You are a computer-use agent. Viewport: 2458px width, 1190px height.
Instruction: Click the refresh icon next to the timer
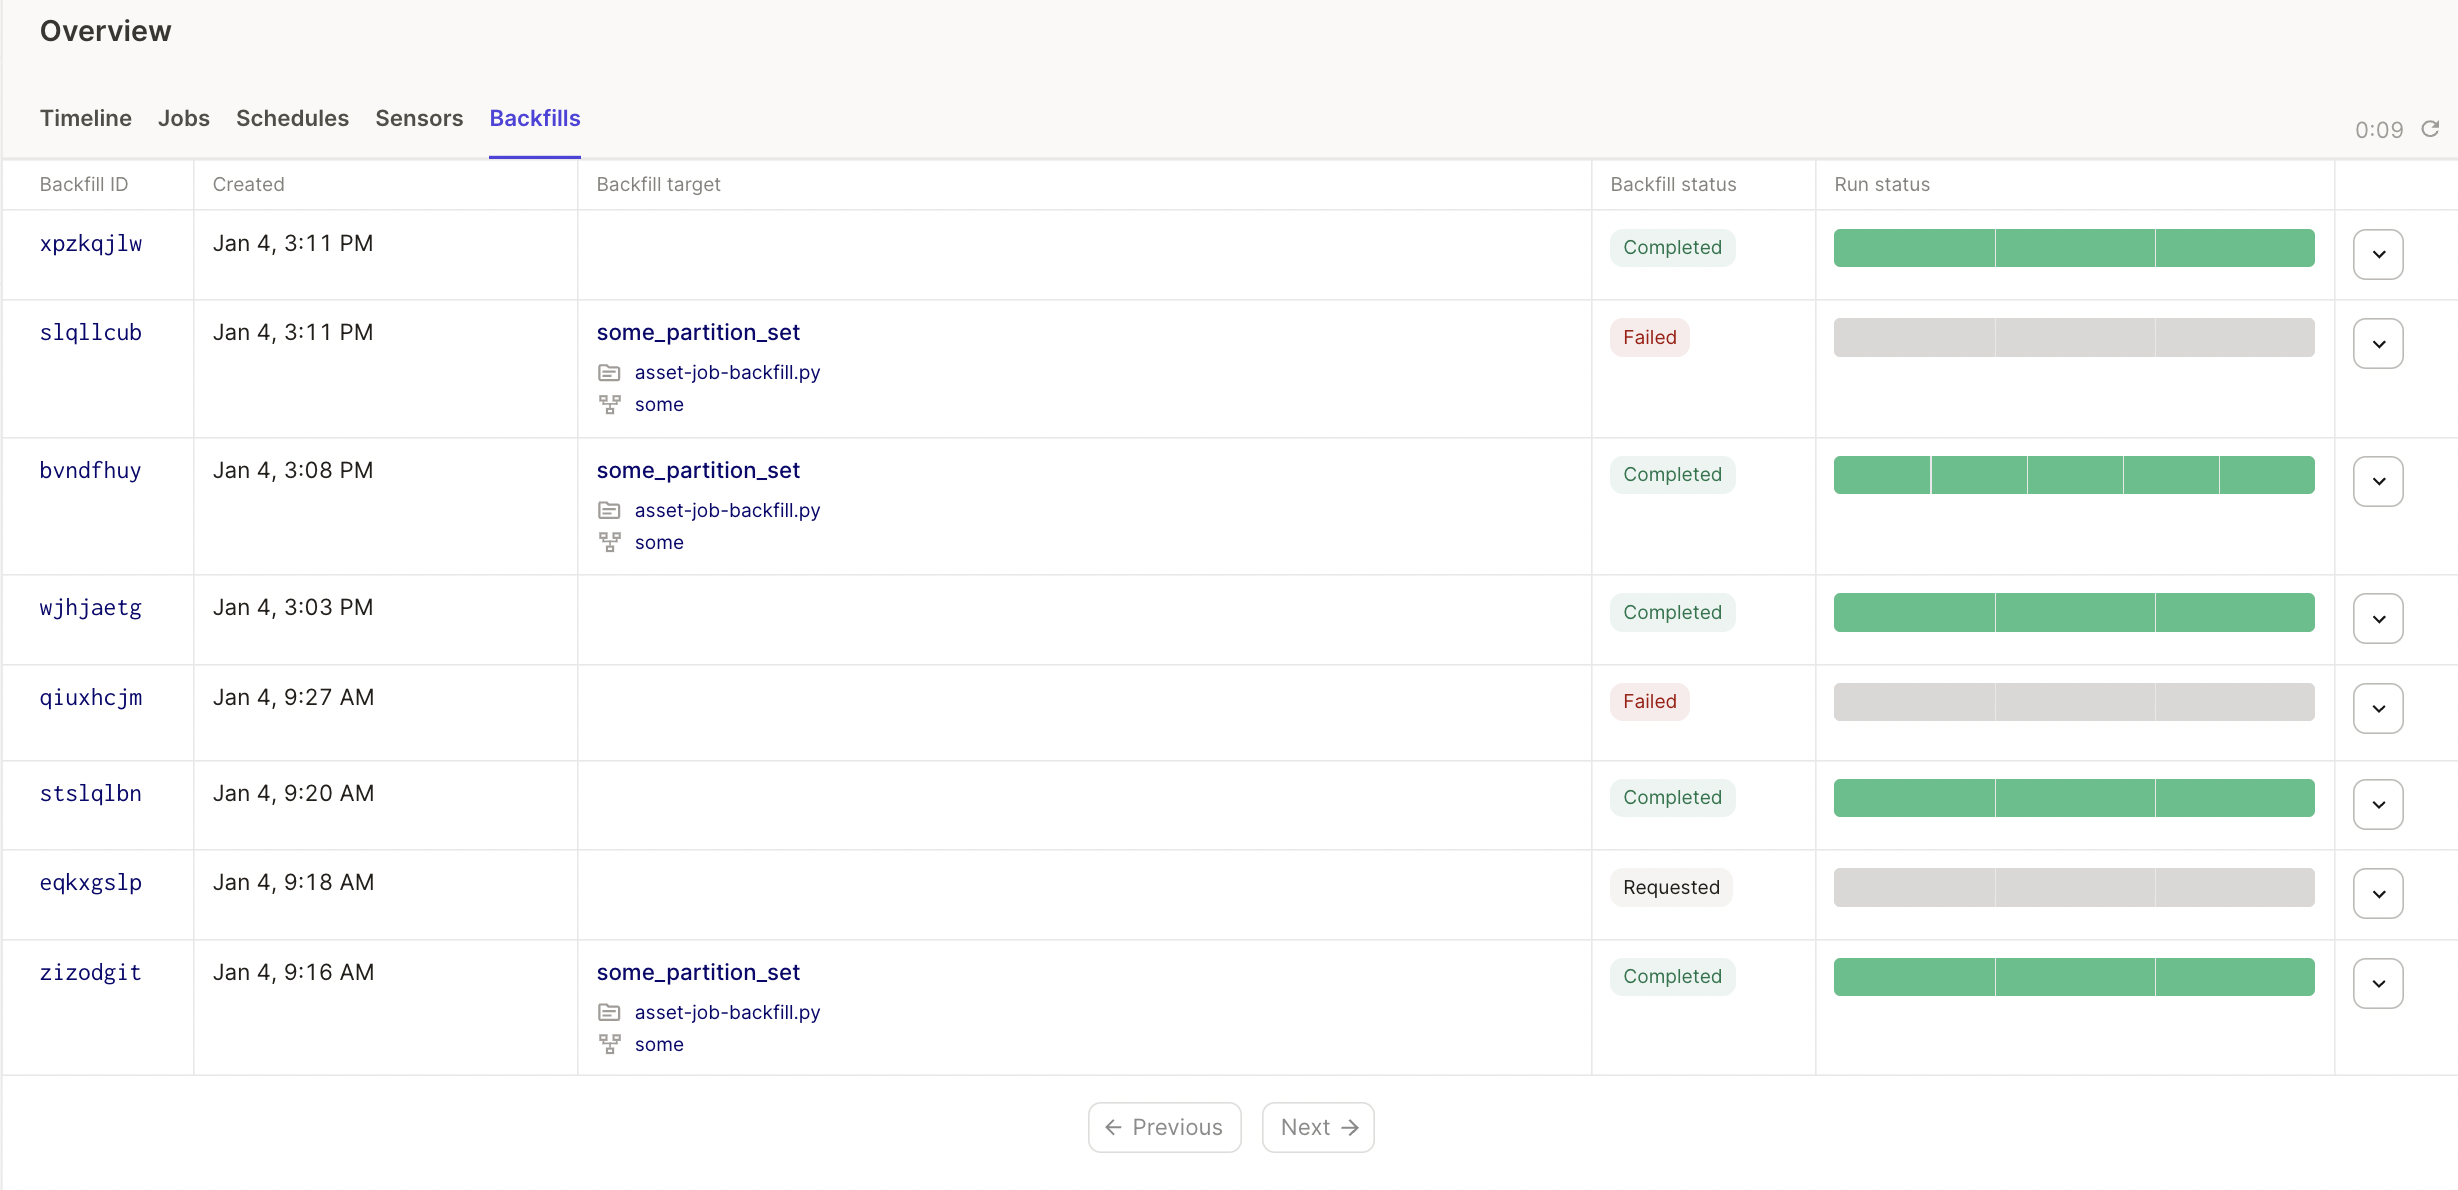pos(2430,129)
